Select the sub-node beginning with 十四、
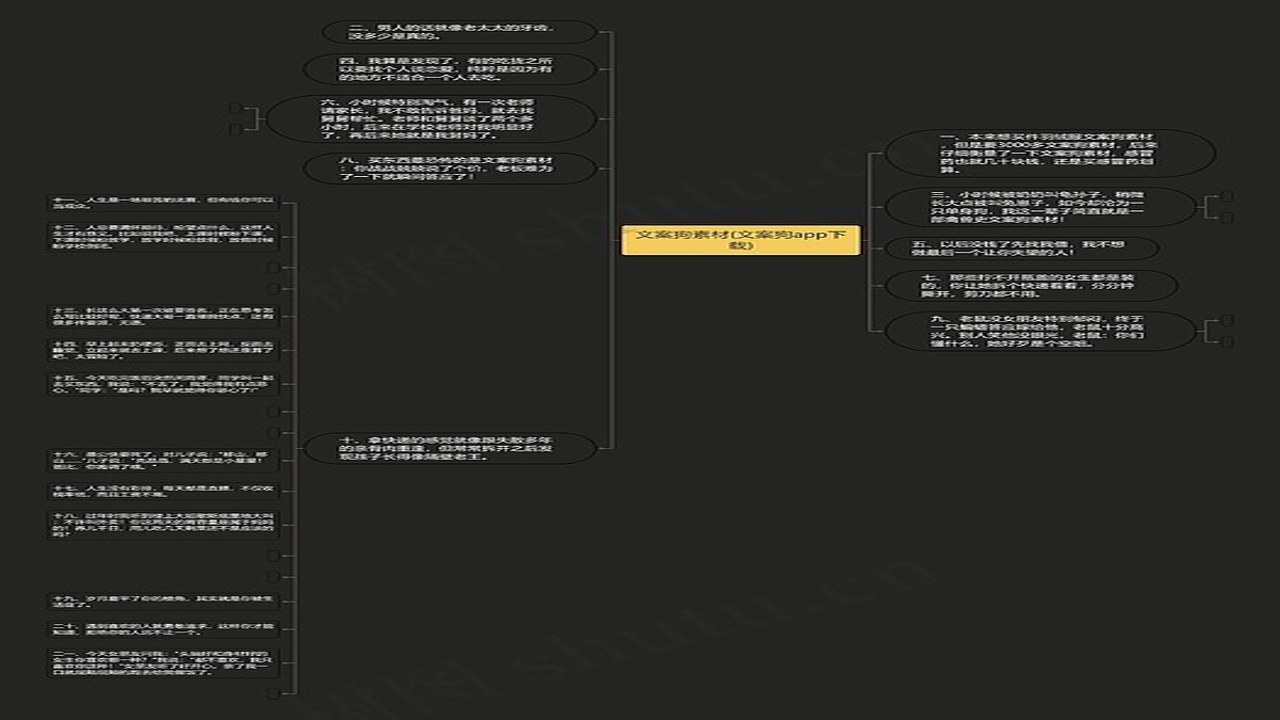 point(162,349)
